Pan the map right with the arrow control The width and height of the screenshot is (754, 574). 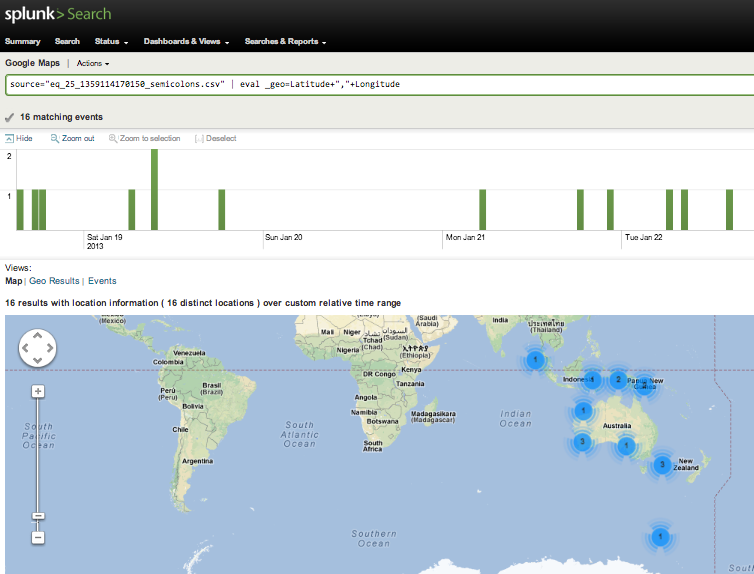pyautogui.click(x=49, y=348)
